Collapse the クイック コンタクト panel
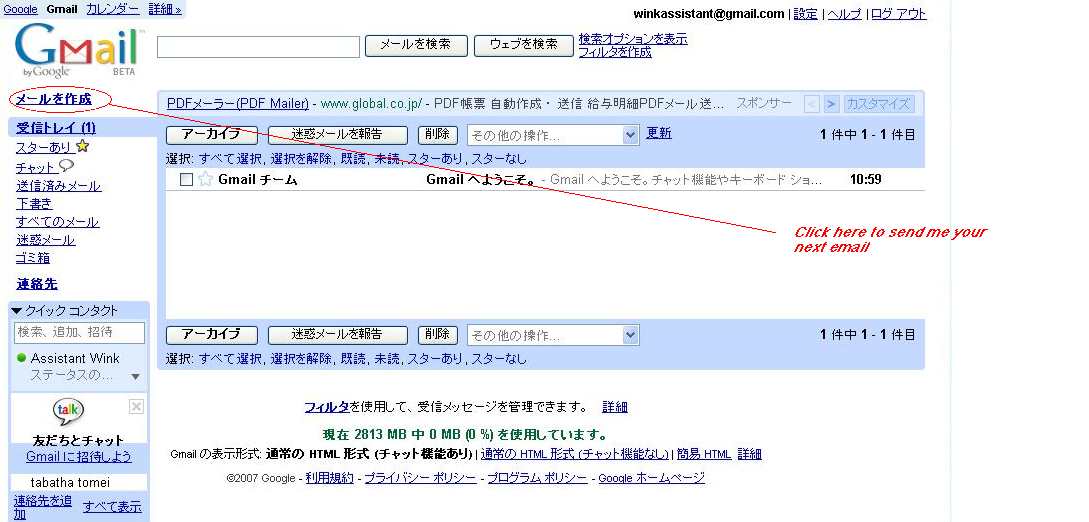 click(17, 311)
